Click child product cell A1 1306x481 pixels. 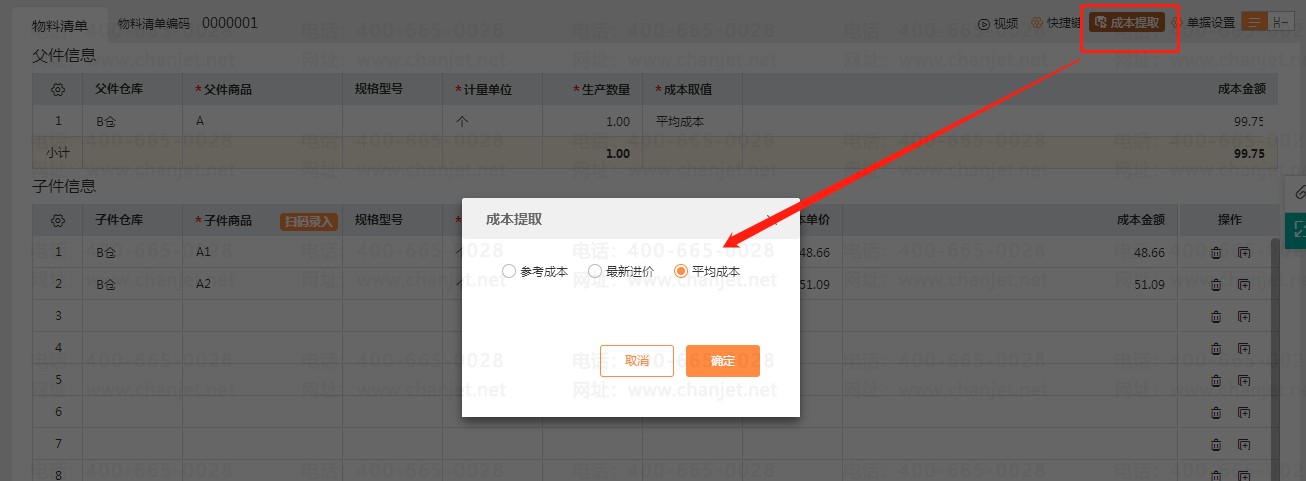point(262,253)
